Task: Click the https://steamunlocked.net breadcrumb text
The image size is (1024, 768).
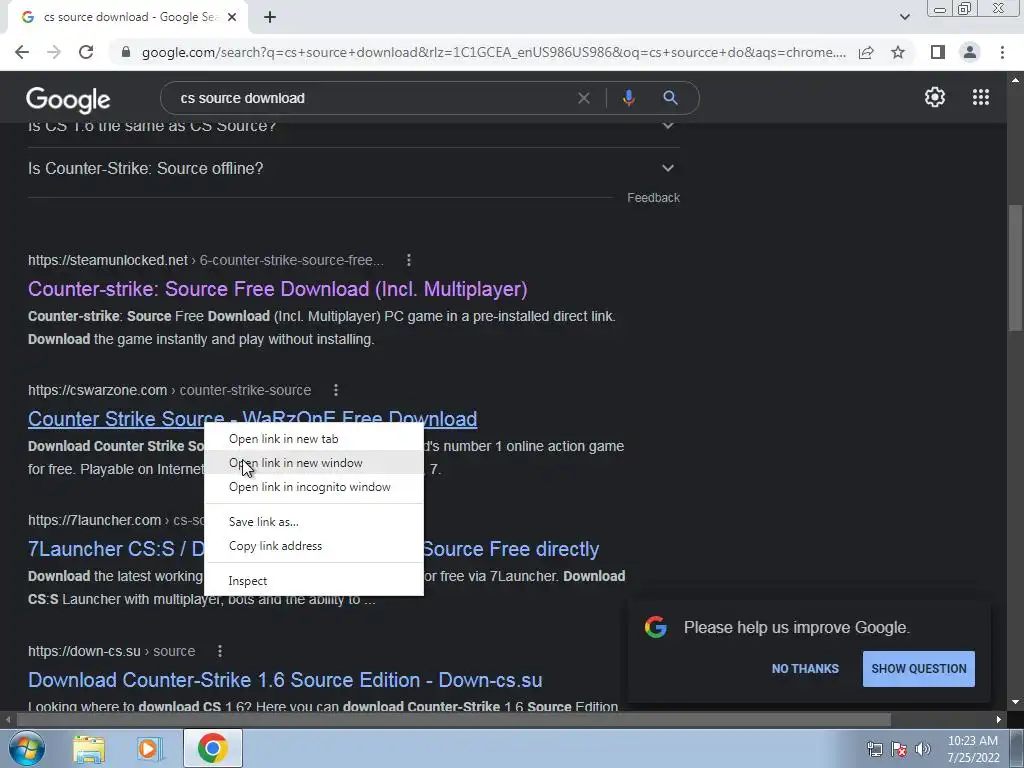Action: click(108, 260)
